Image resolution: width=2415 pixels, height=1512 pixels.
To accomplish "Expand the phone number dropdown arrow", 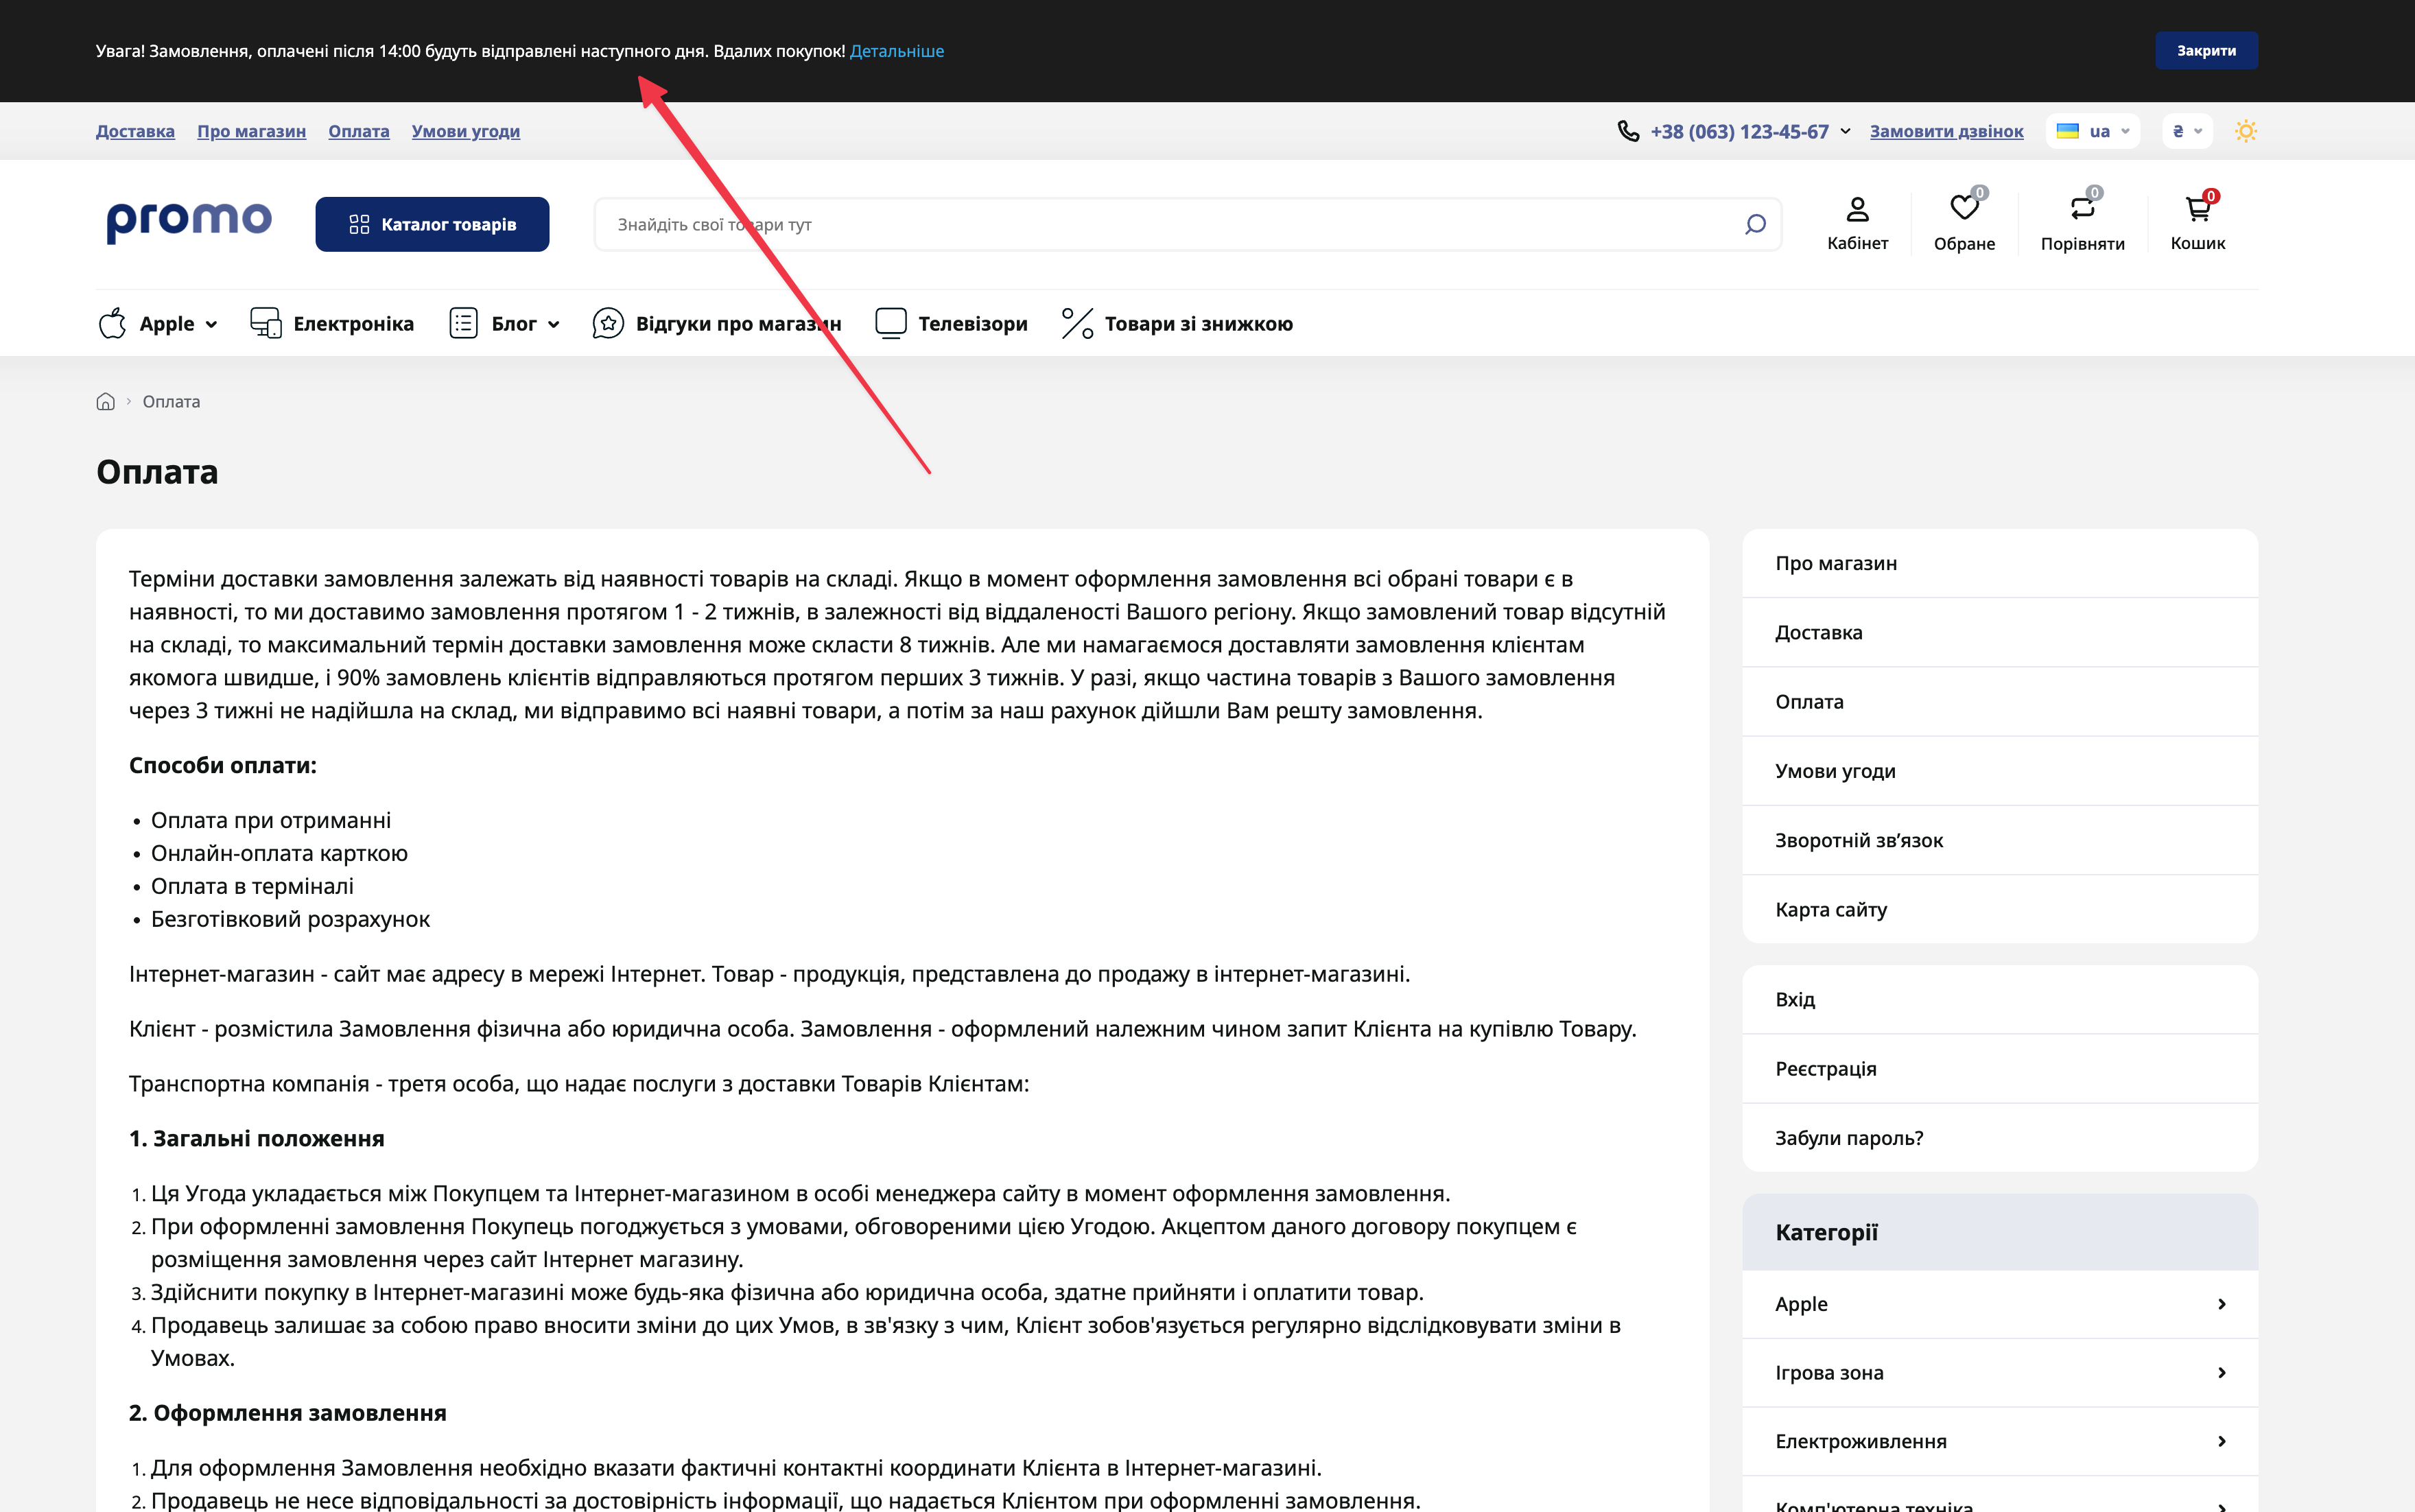I will point(1845,131).
